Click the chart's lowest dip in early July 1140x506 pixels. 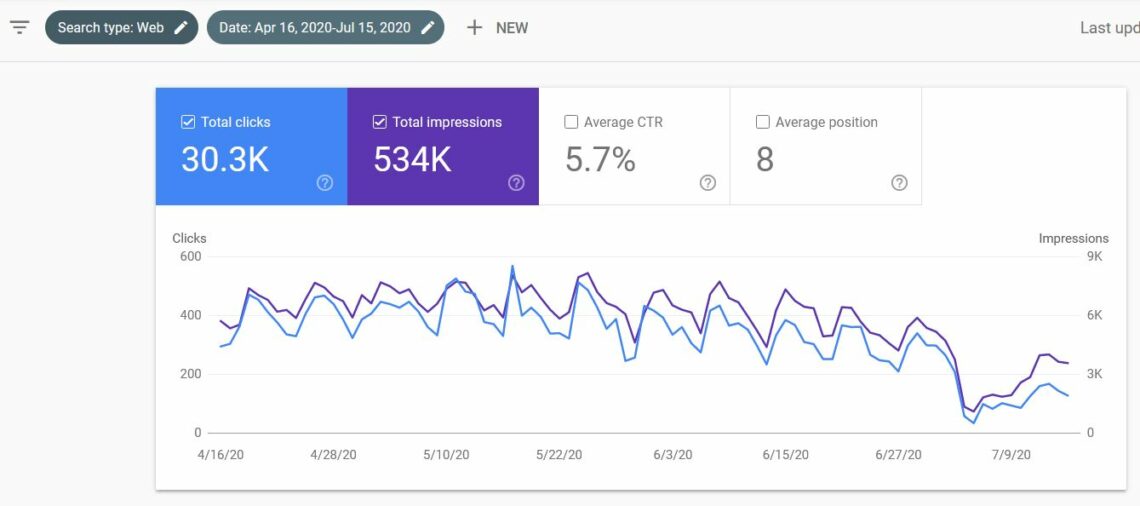point(974,422)
